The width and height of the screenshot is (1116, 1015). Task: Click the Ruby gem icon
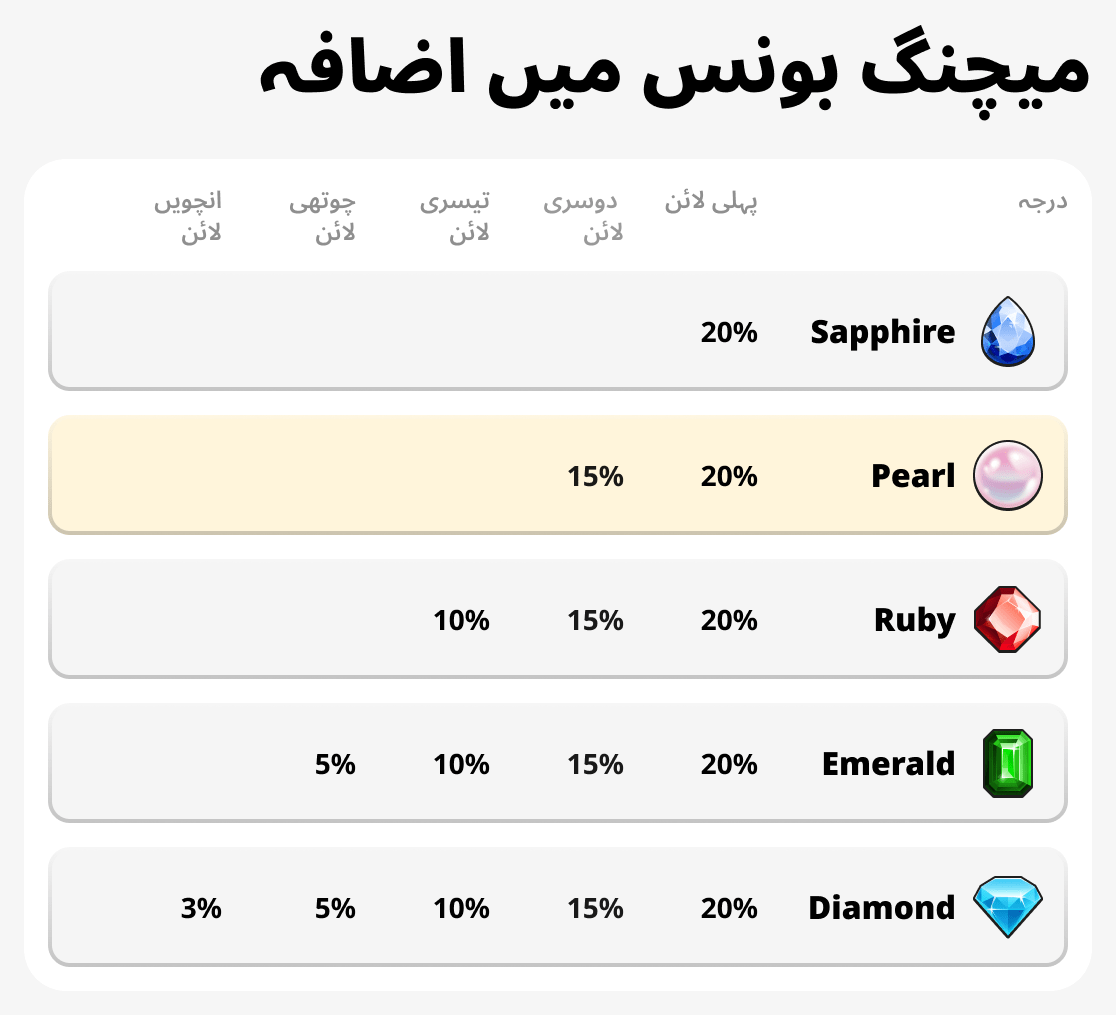pyautogui.click(x=1008, y=620)
